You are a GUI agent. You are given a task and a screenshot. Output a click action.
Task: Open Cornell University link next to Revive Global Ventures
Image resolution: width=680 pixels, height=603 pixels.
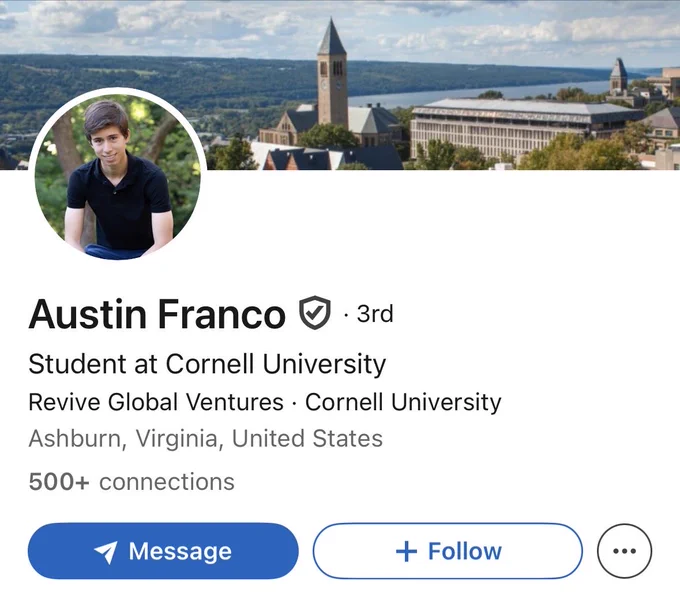point(403,402)
